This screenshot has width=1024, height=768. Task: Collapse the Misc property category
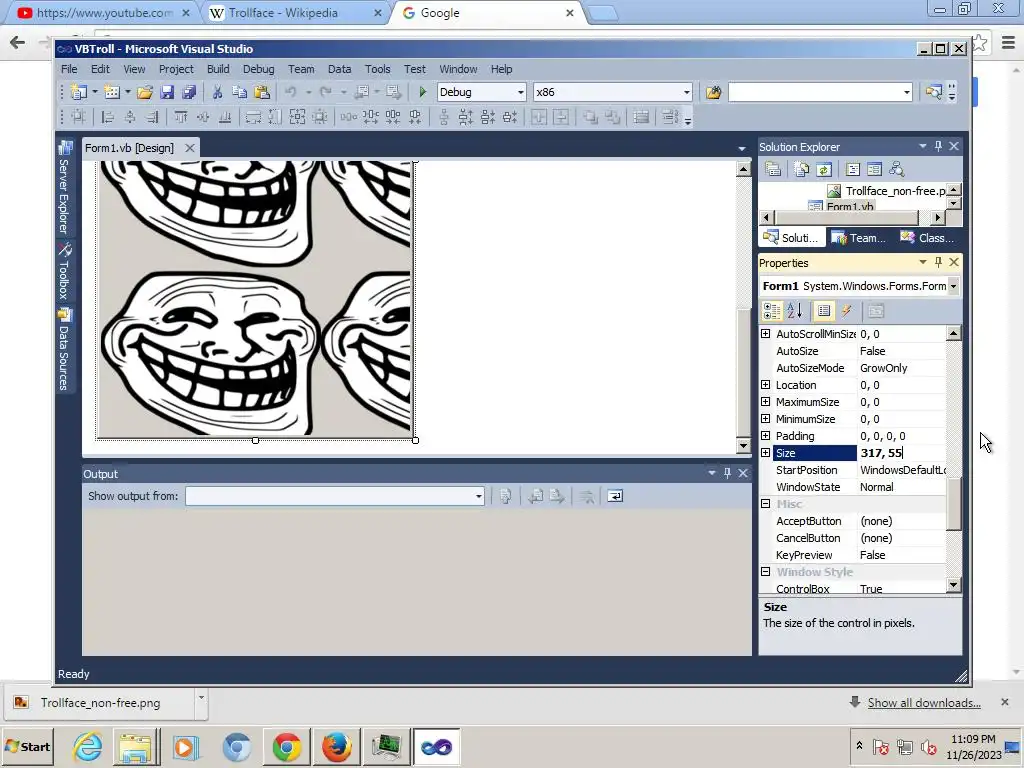coord(765,504)
